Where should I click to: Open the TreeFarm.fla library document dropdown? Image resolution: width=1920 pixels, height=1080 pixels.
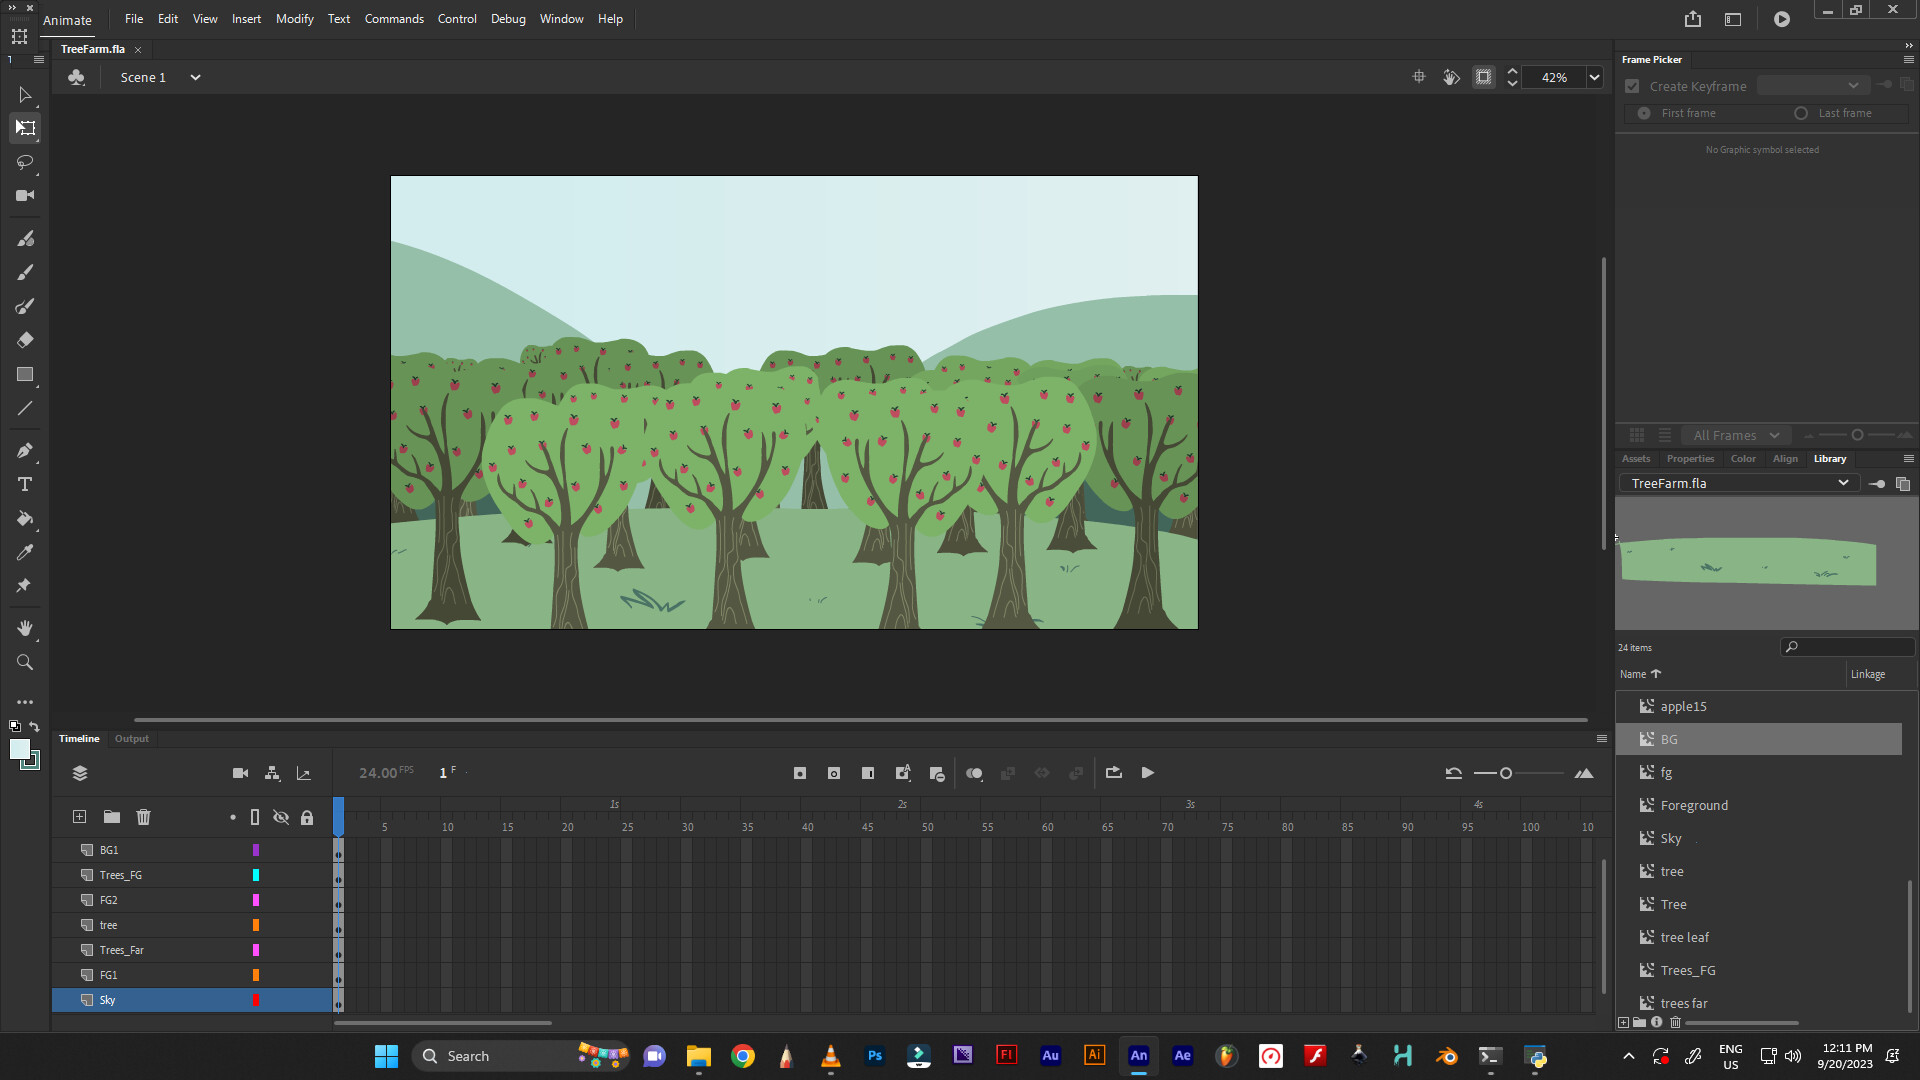[1842, 483]
